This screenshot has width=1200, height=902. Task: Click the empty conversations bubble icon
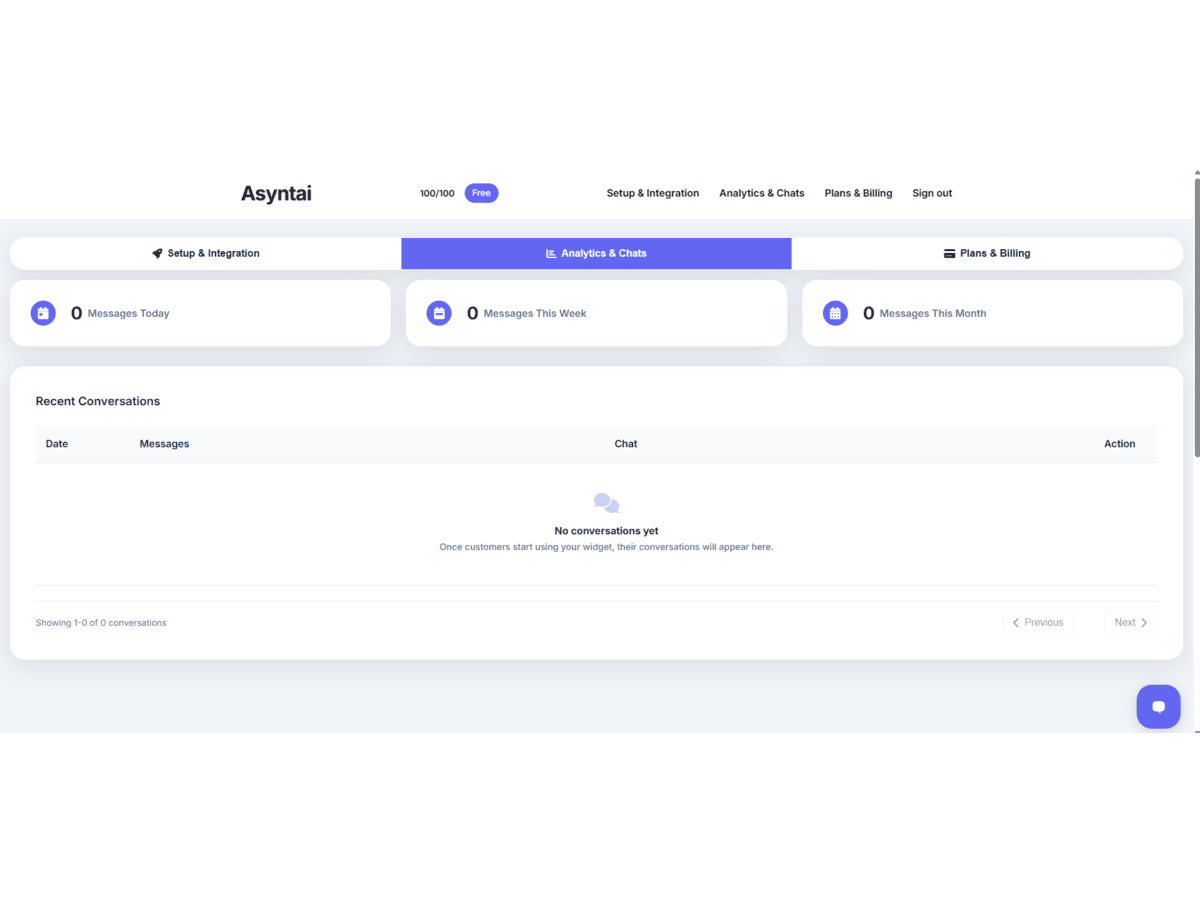point(606,503)
